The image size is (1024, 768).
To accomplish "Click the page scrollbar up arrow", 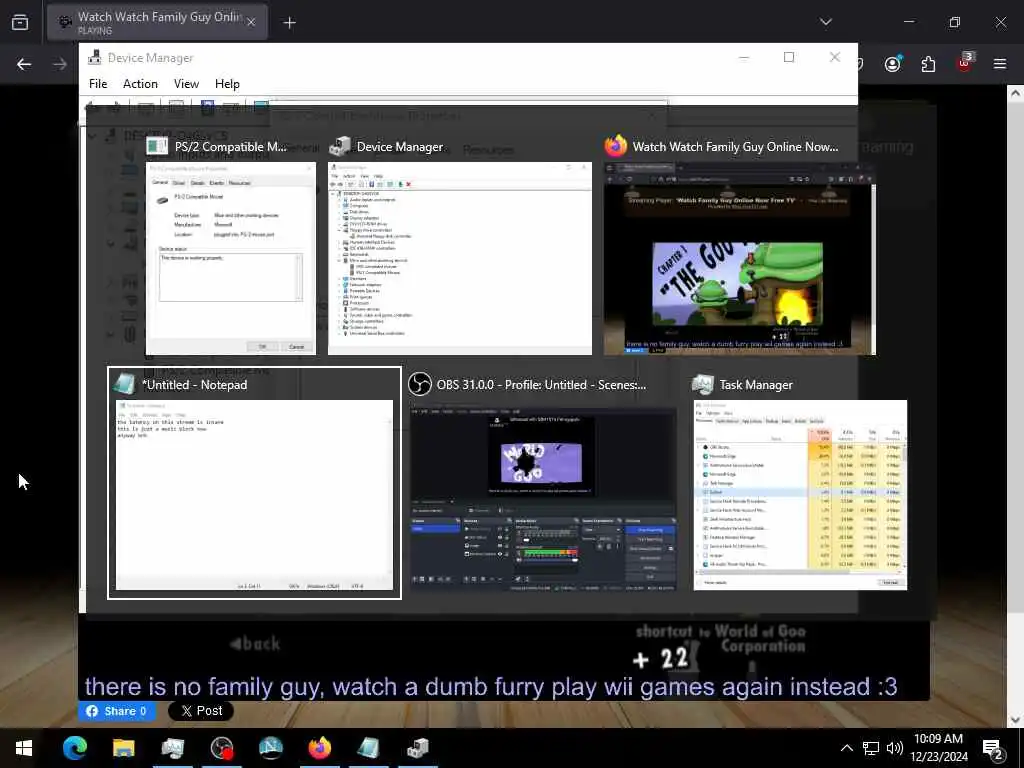I will click(x=1015, y=93).
